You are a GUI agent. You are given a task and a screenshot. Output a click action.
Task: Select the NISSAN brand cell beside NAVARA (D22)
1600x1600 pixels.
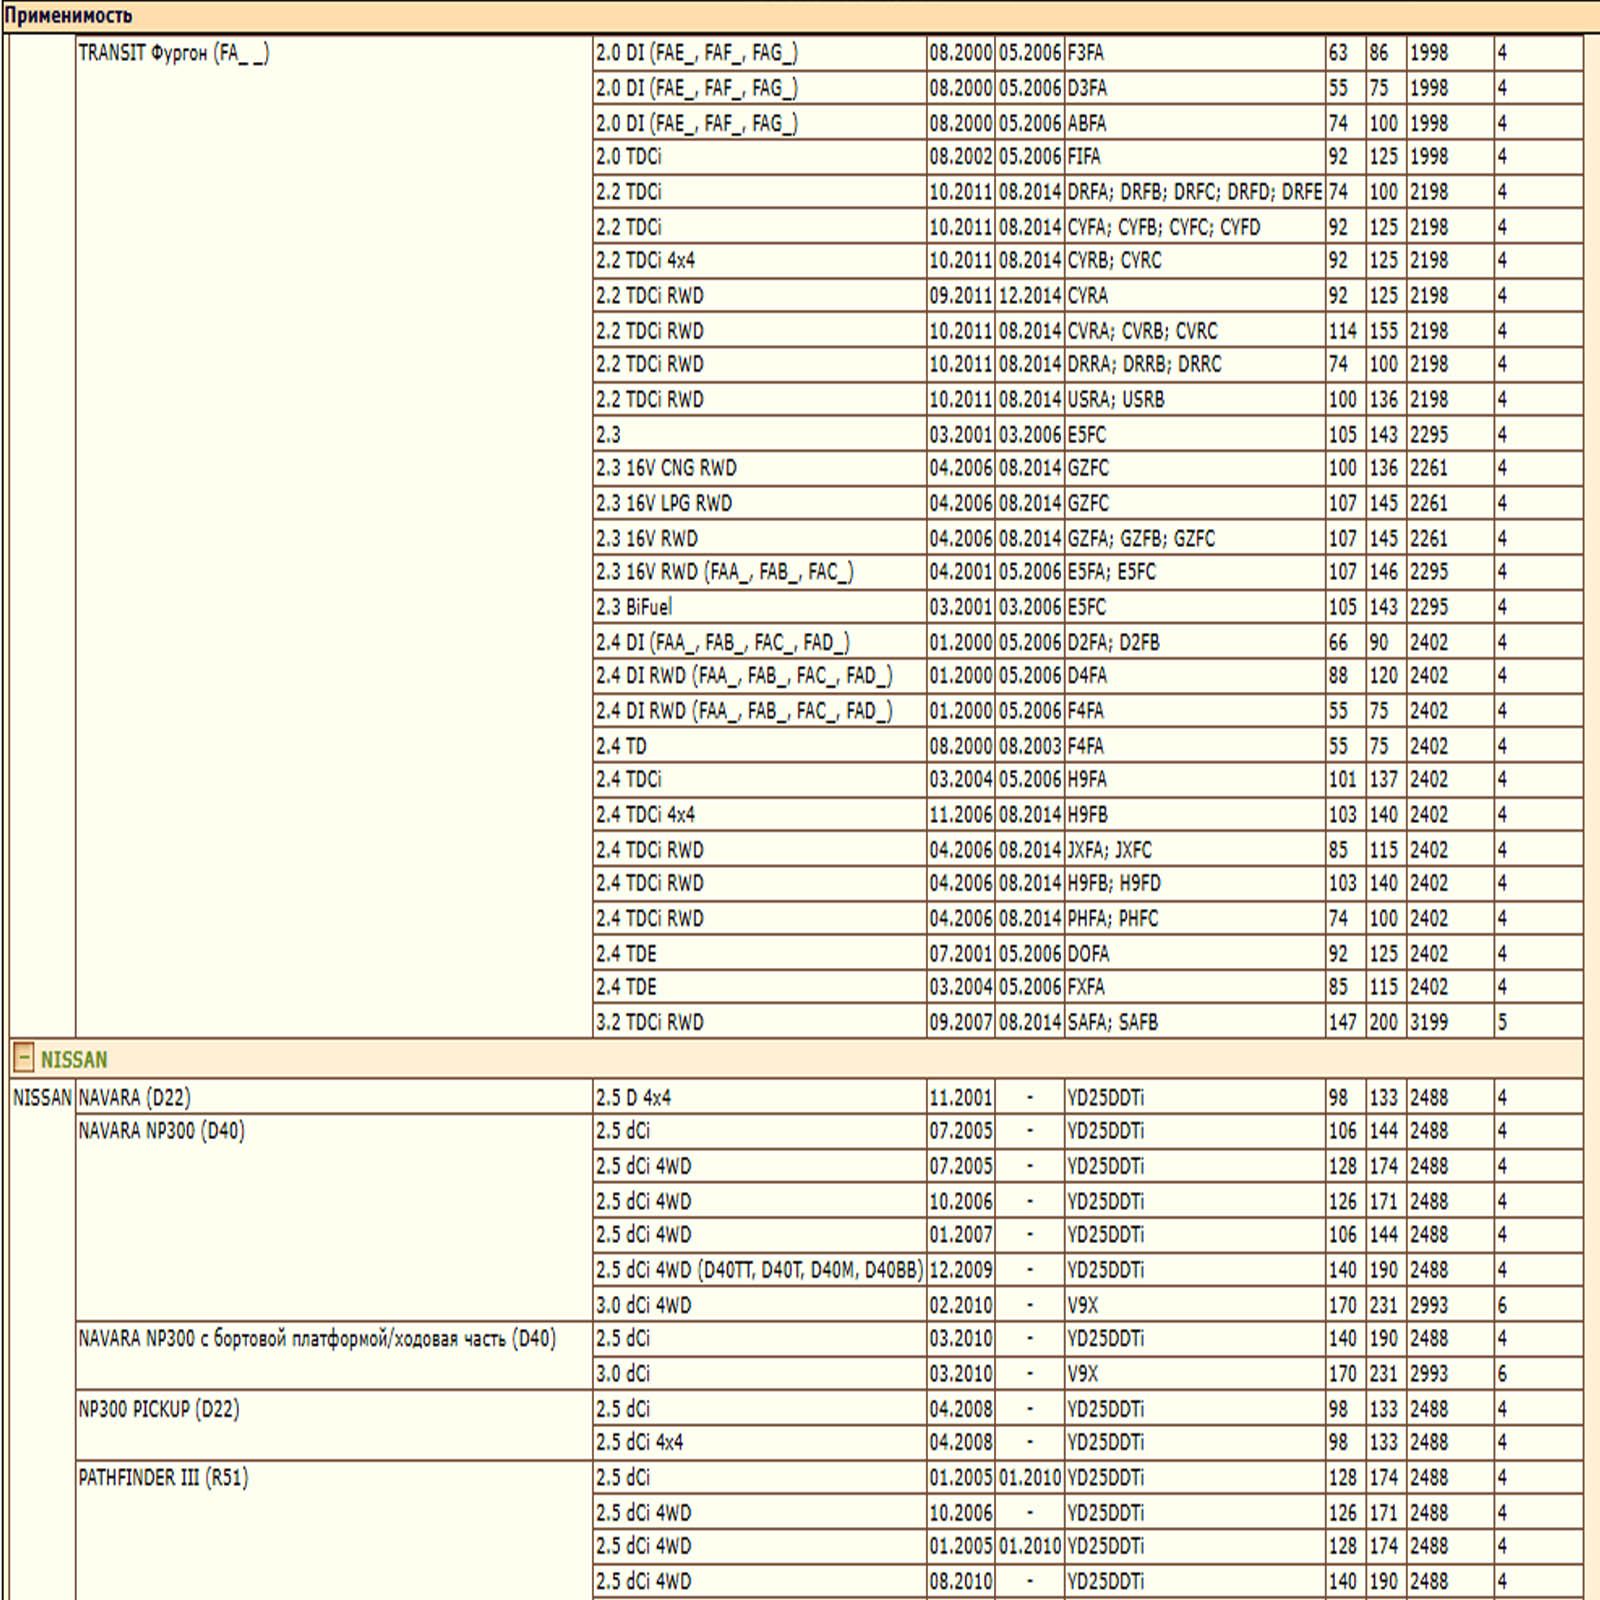tap(42, 1097)
